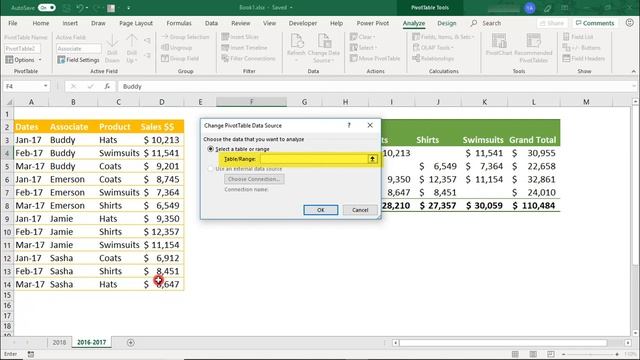Image resolution: width=640 pixels, height=360 pixels.
Task: Click the Refresh data icon
Action: click(296, 41)
